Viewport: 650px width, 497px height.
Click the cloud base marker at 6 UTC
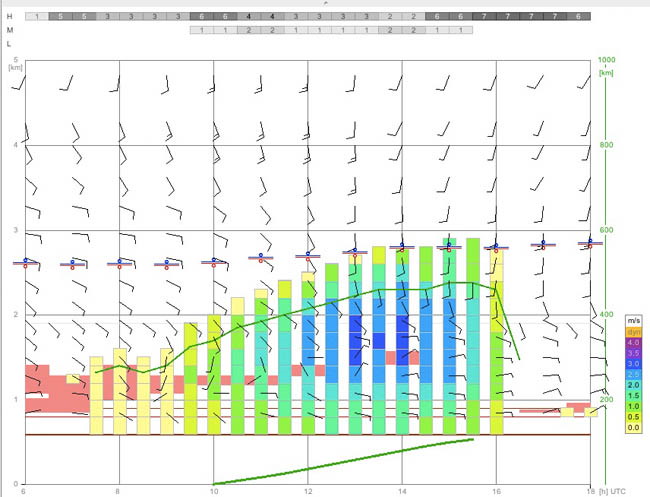pos(25,263)
